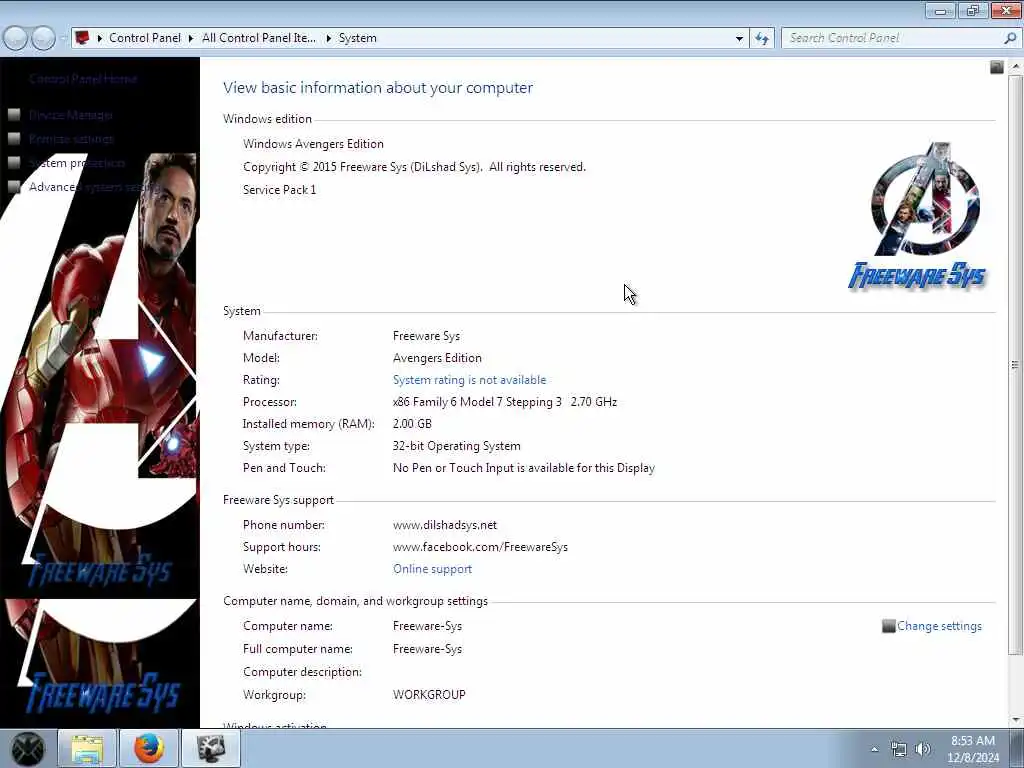The image size is (1024, 768).
Task: Show hidden tray icons arrow
Action: point(874,749)
